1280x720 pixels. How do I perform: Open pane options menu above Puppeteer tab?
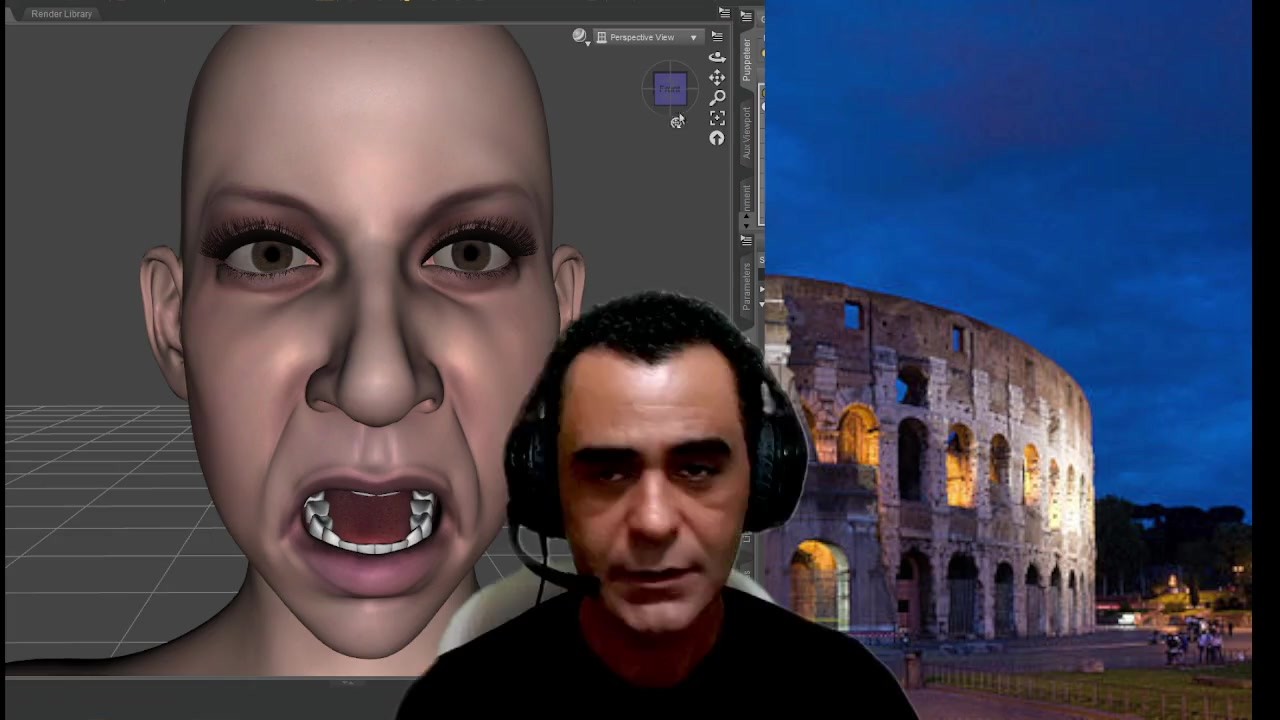pyautogui.click(x=746, y=17)
